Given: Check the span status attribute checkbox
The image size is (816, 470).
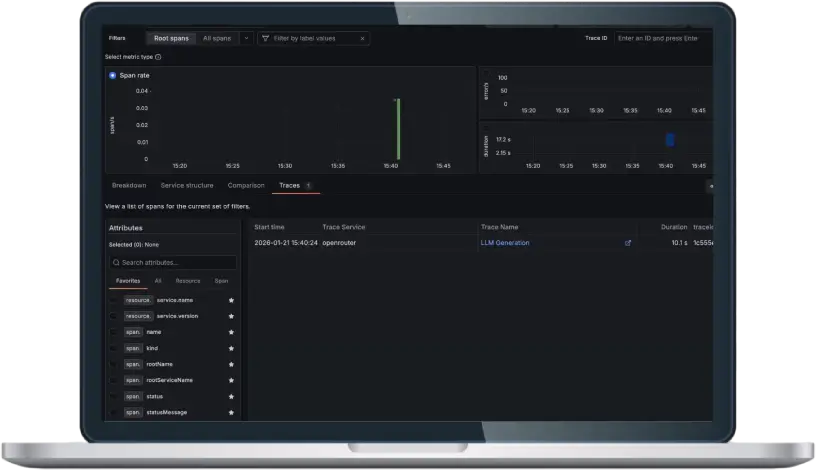Looking at the screenshot, I should tap(113, 397).
